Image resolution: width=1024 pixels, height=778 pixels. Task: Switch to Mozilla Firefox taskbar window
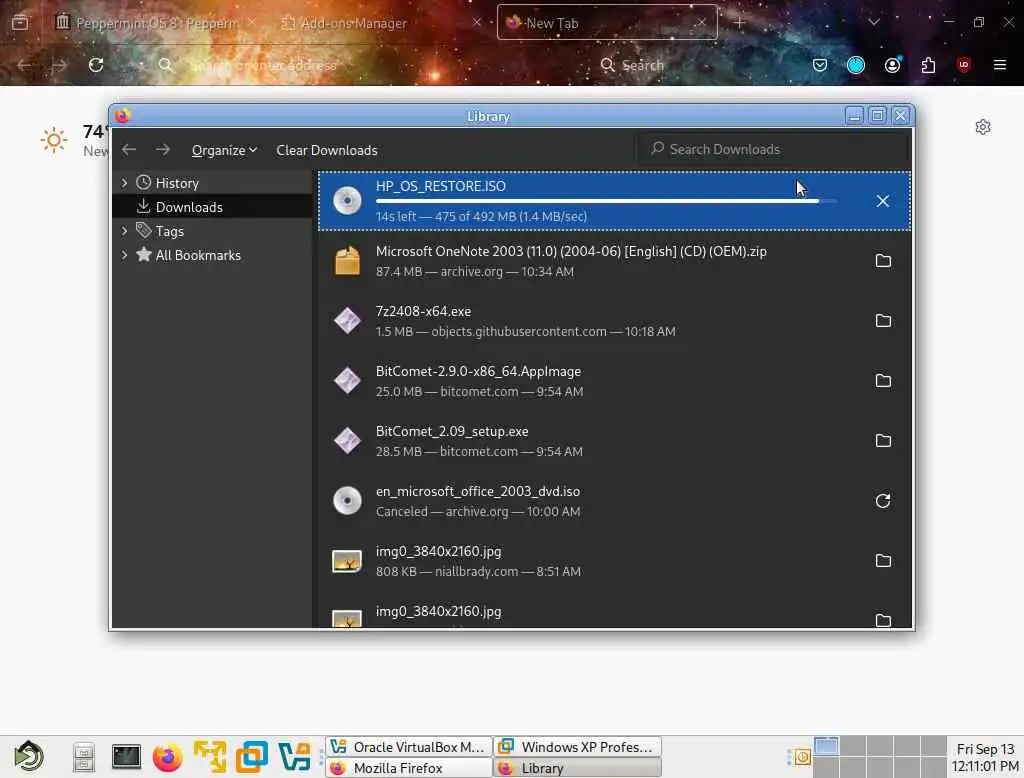pyautogui.click(x=408, y=768)
